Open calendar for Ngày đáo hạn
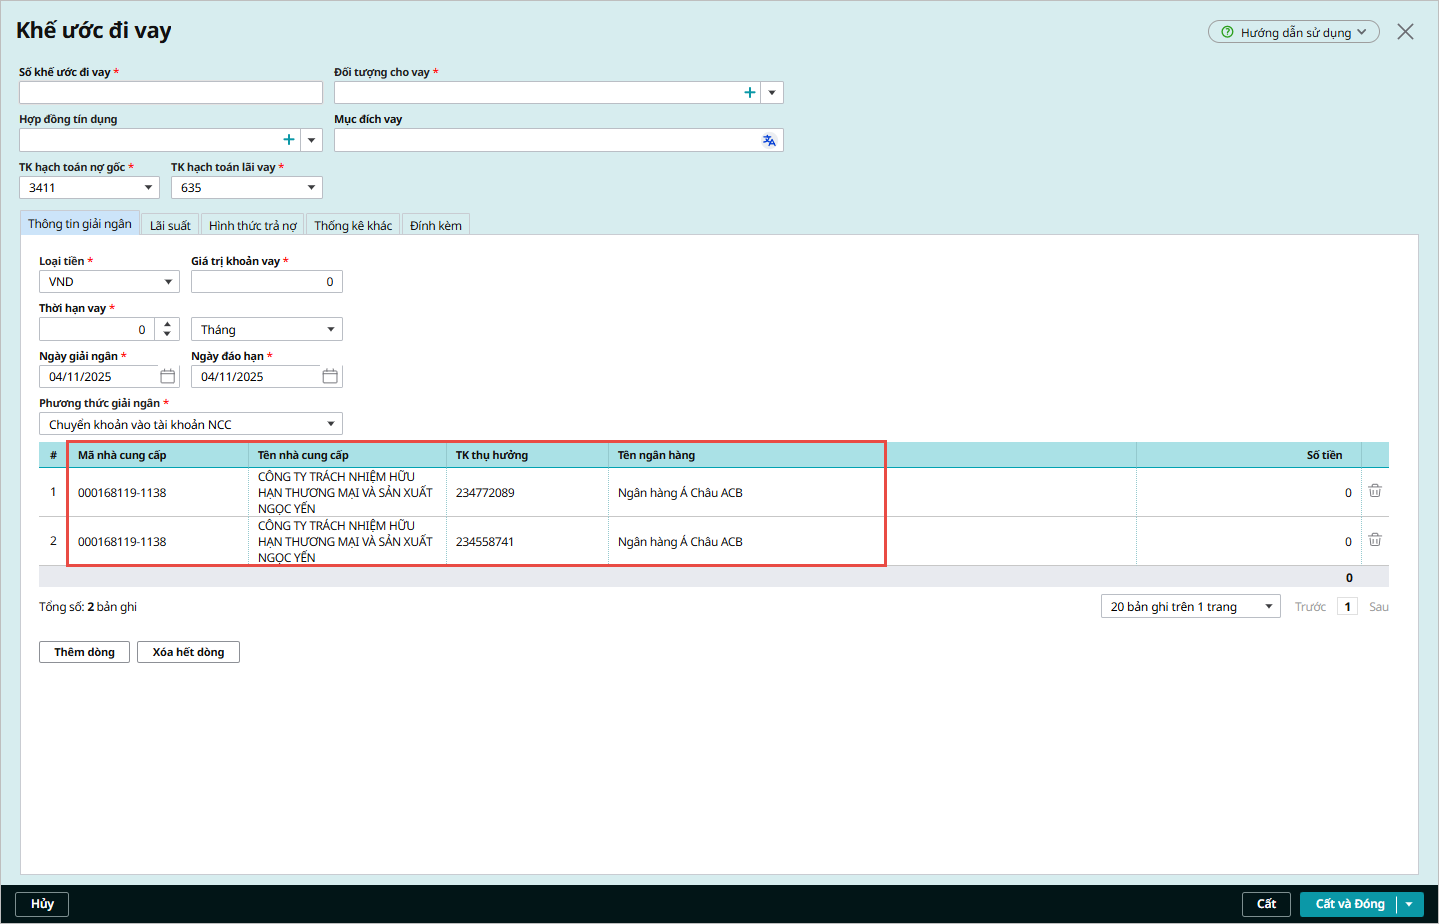The height and width of the screenshot is (924, 1439). coord(330,377)
